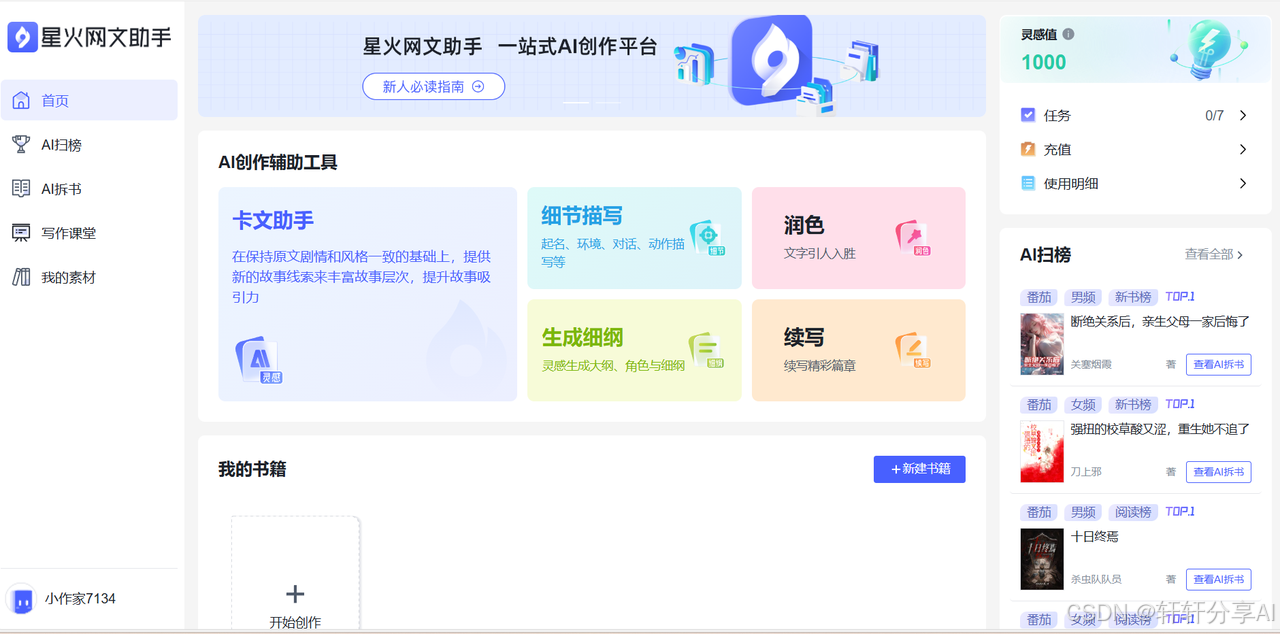Click the username 小作家7134

pyautogui.click(x=80, y=599)
